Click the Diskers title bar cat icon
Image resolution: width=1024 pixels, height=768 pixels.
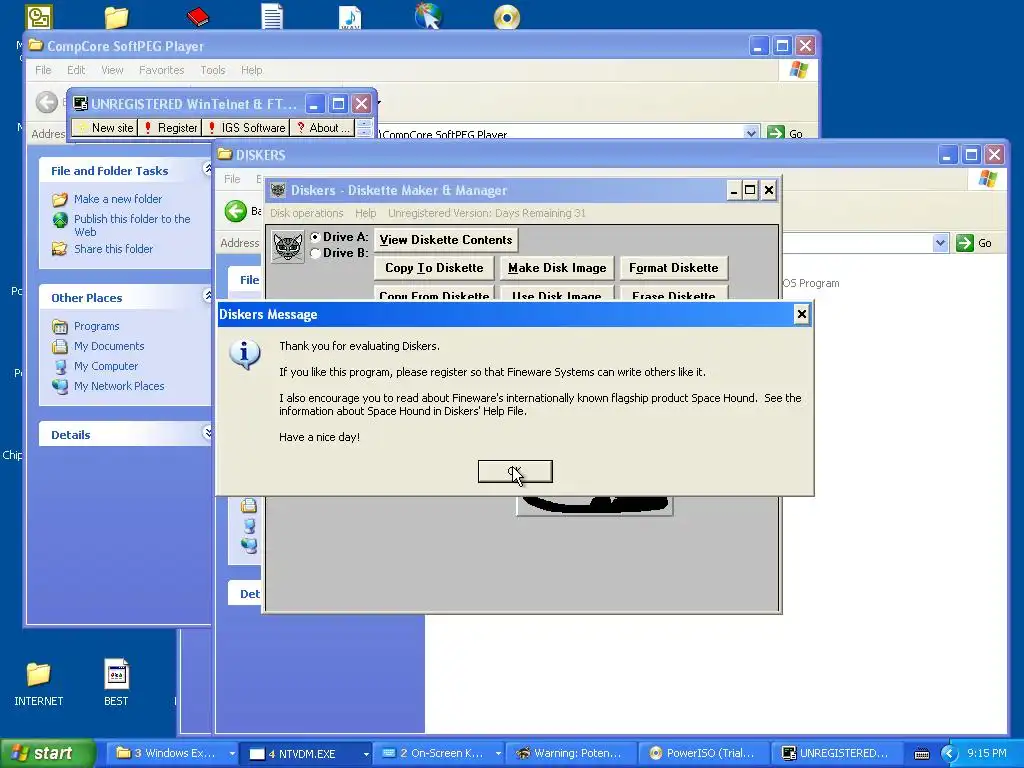click(x=278, y=190)
